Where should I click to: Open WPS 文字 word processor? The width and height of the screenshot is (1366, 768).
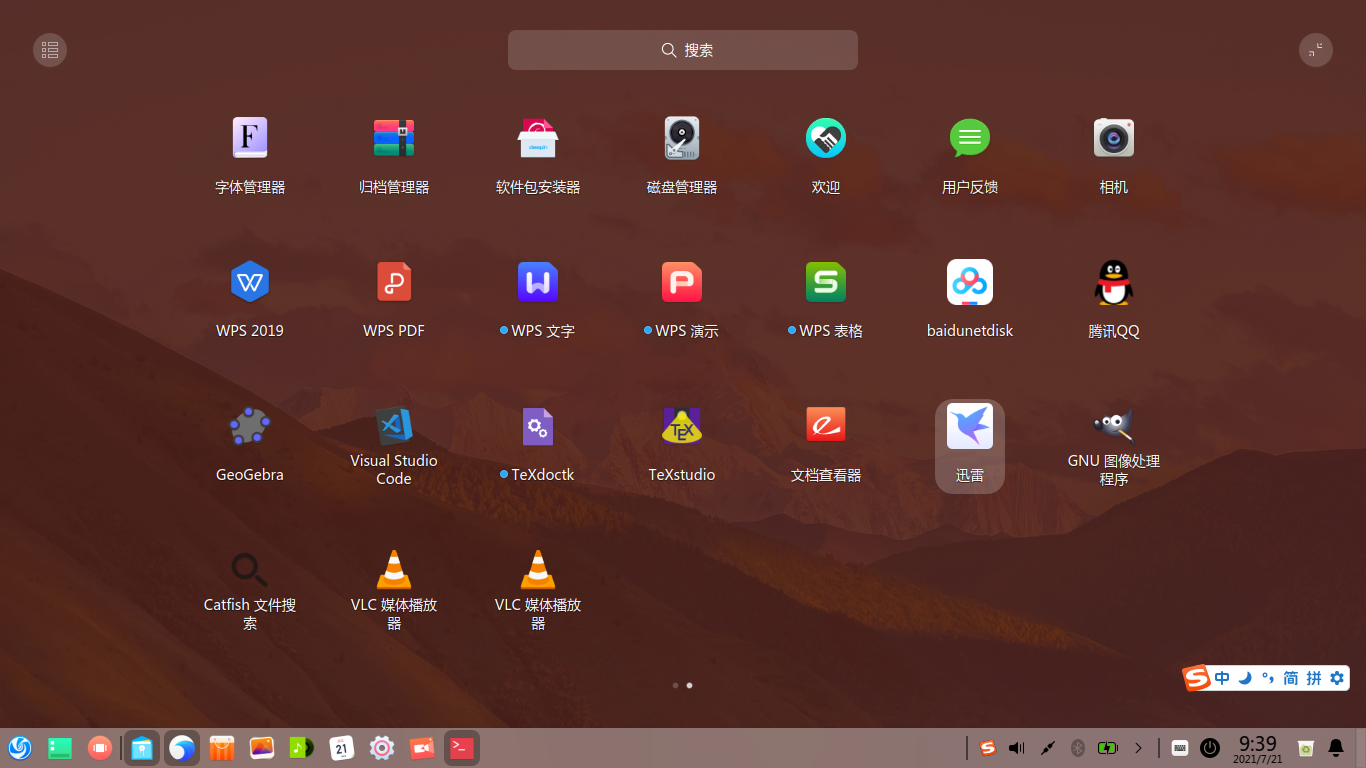[x=538, y=282]
